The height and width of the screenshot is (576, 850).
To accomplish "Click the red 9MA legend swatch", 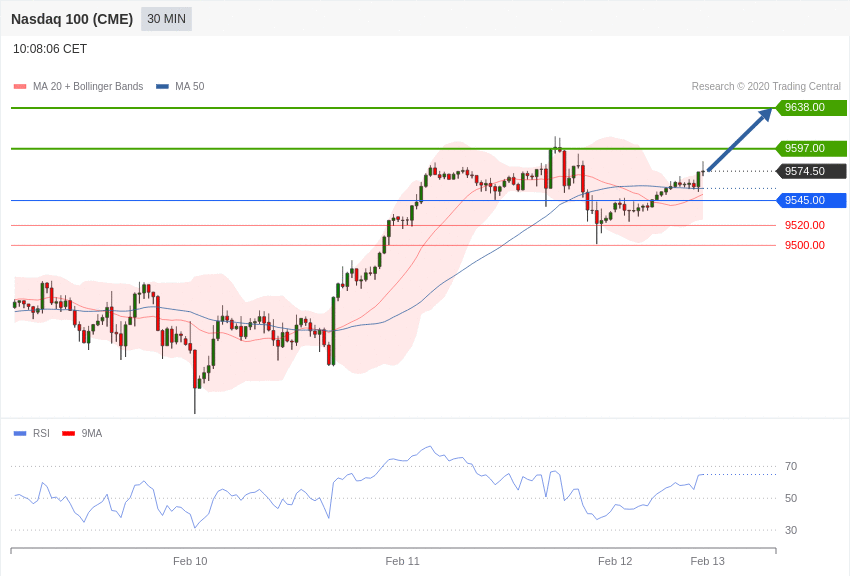I will coord(68,434).
